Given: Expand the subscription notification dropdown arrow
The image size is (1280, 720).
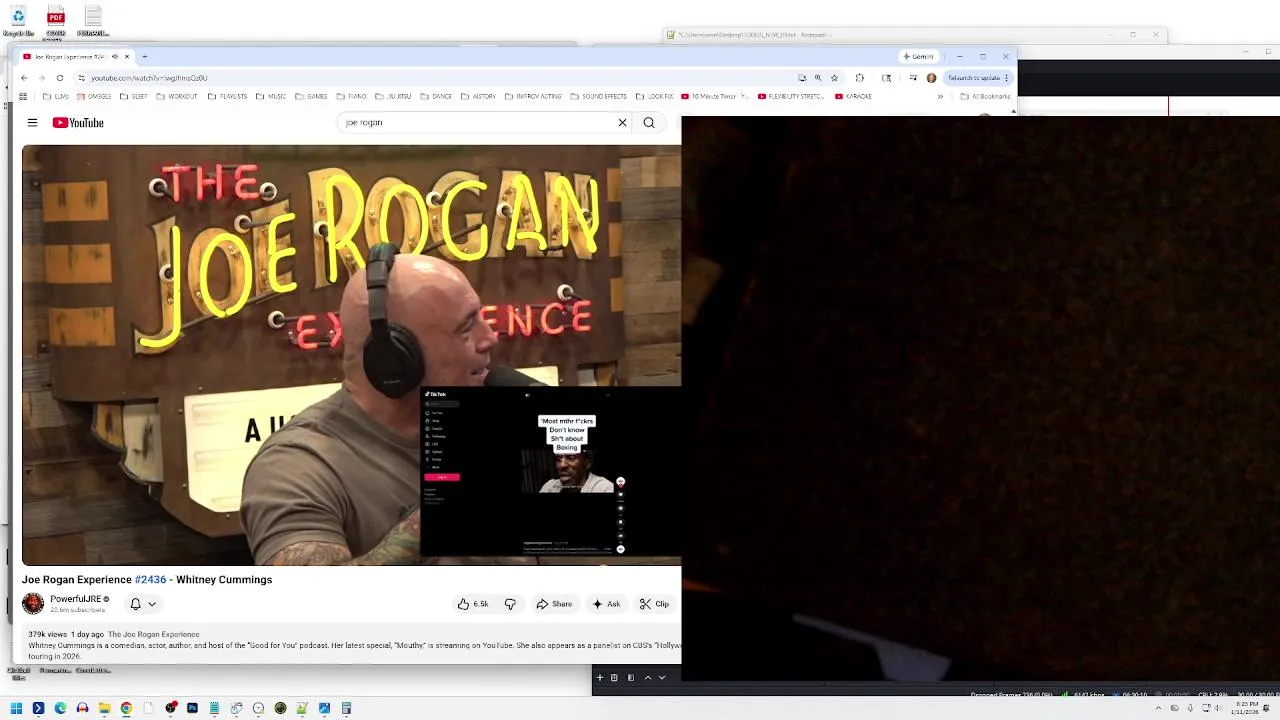Looking at the screenshot, I should (x=152, y=604).
